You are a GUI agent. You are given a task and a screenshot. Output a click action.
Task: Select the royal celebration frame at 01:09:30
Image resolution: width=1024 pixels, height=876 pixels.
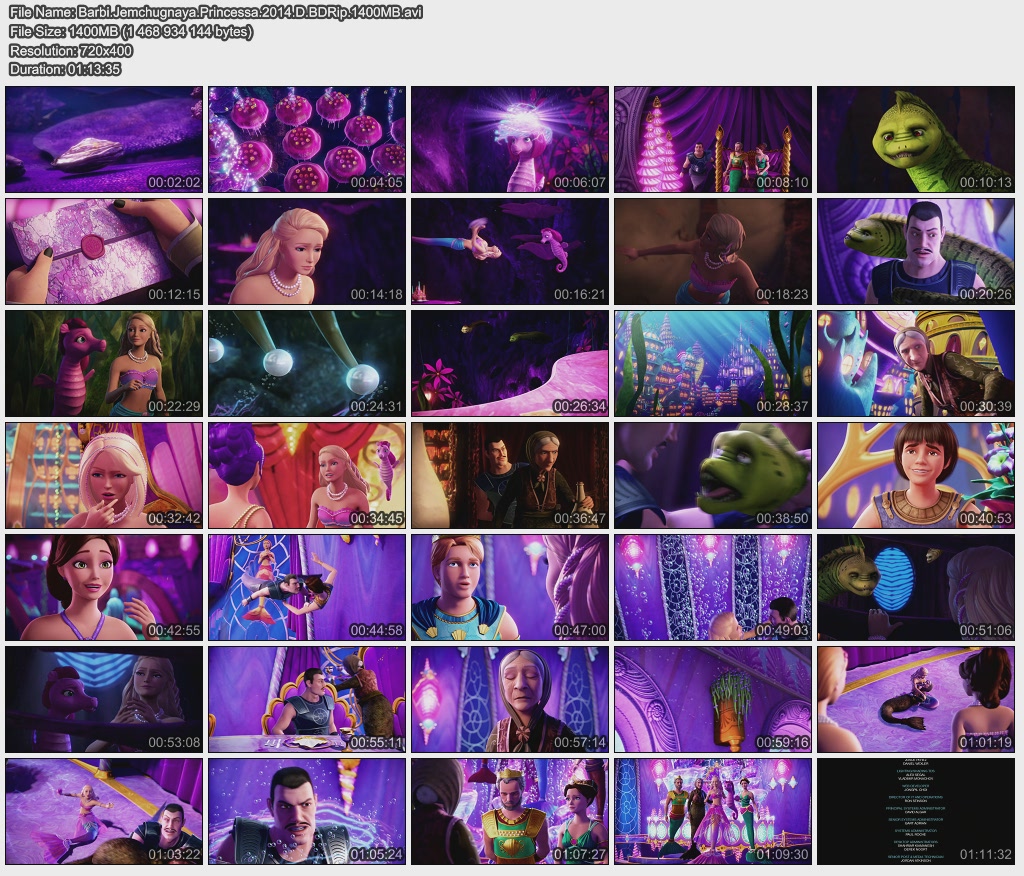(713, 811)
